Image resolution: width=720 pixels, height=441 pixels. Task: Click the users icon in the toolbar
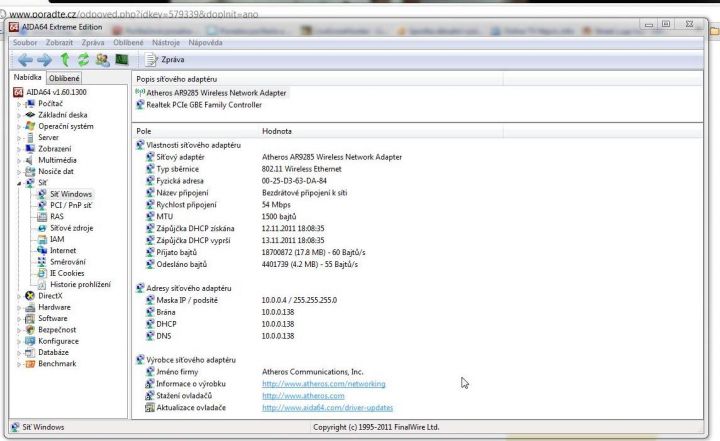point(102,60)
